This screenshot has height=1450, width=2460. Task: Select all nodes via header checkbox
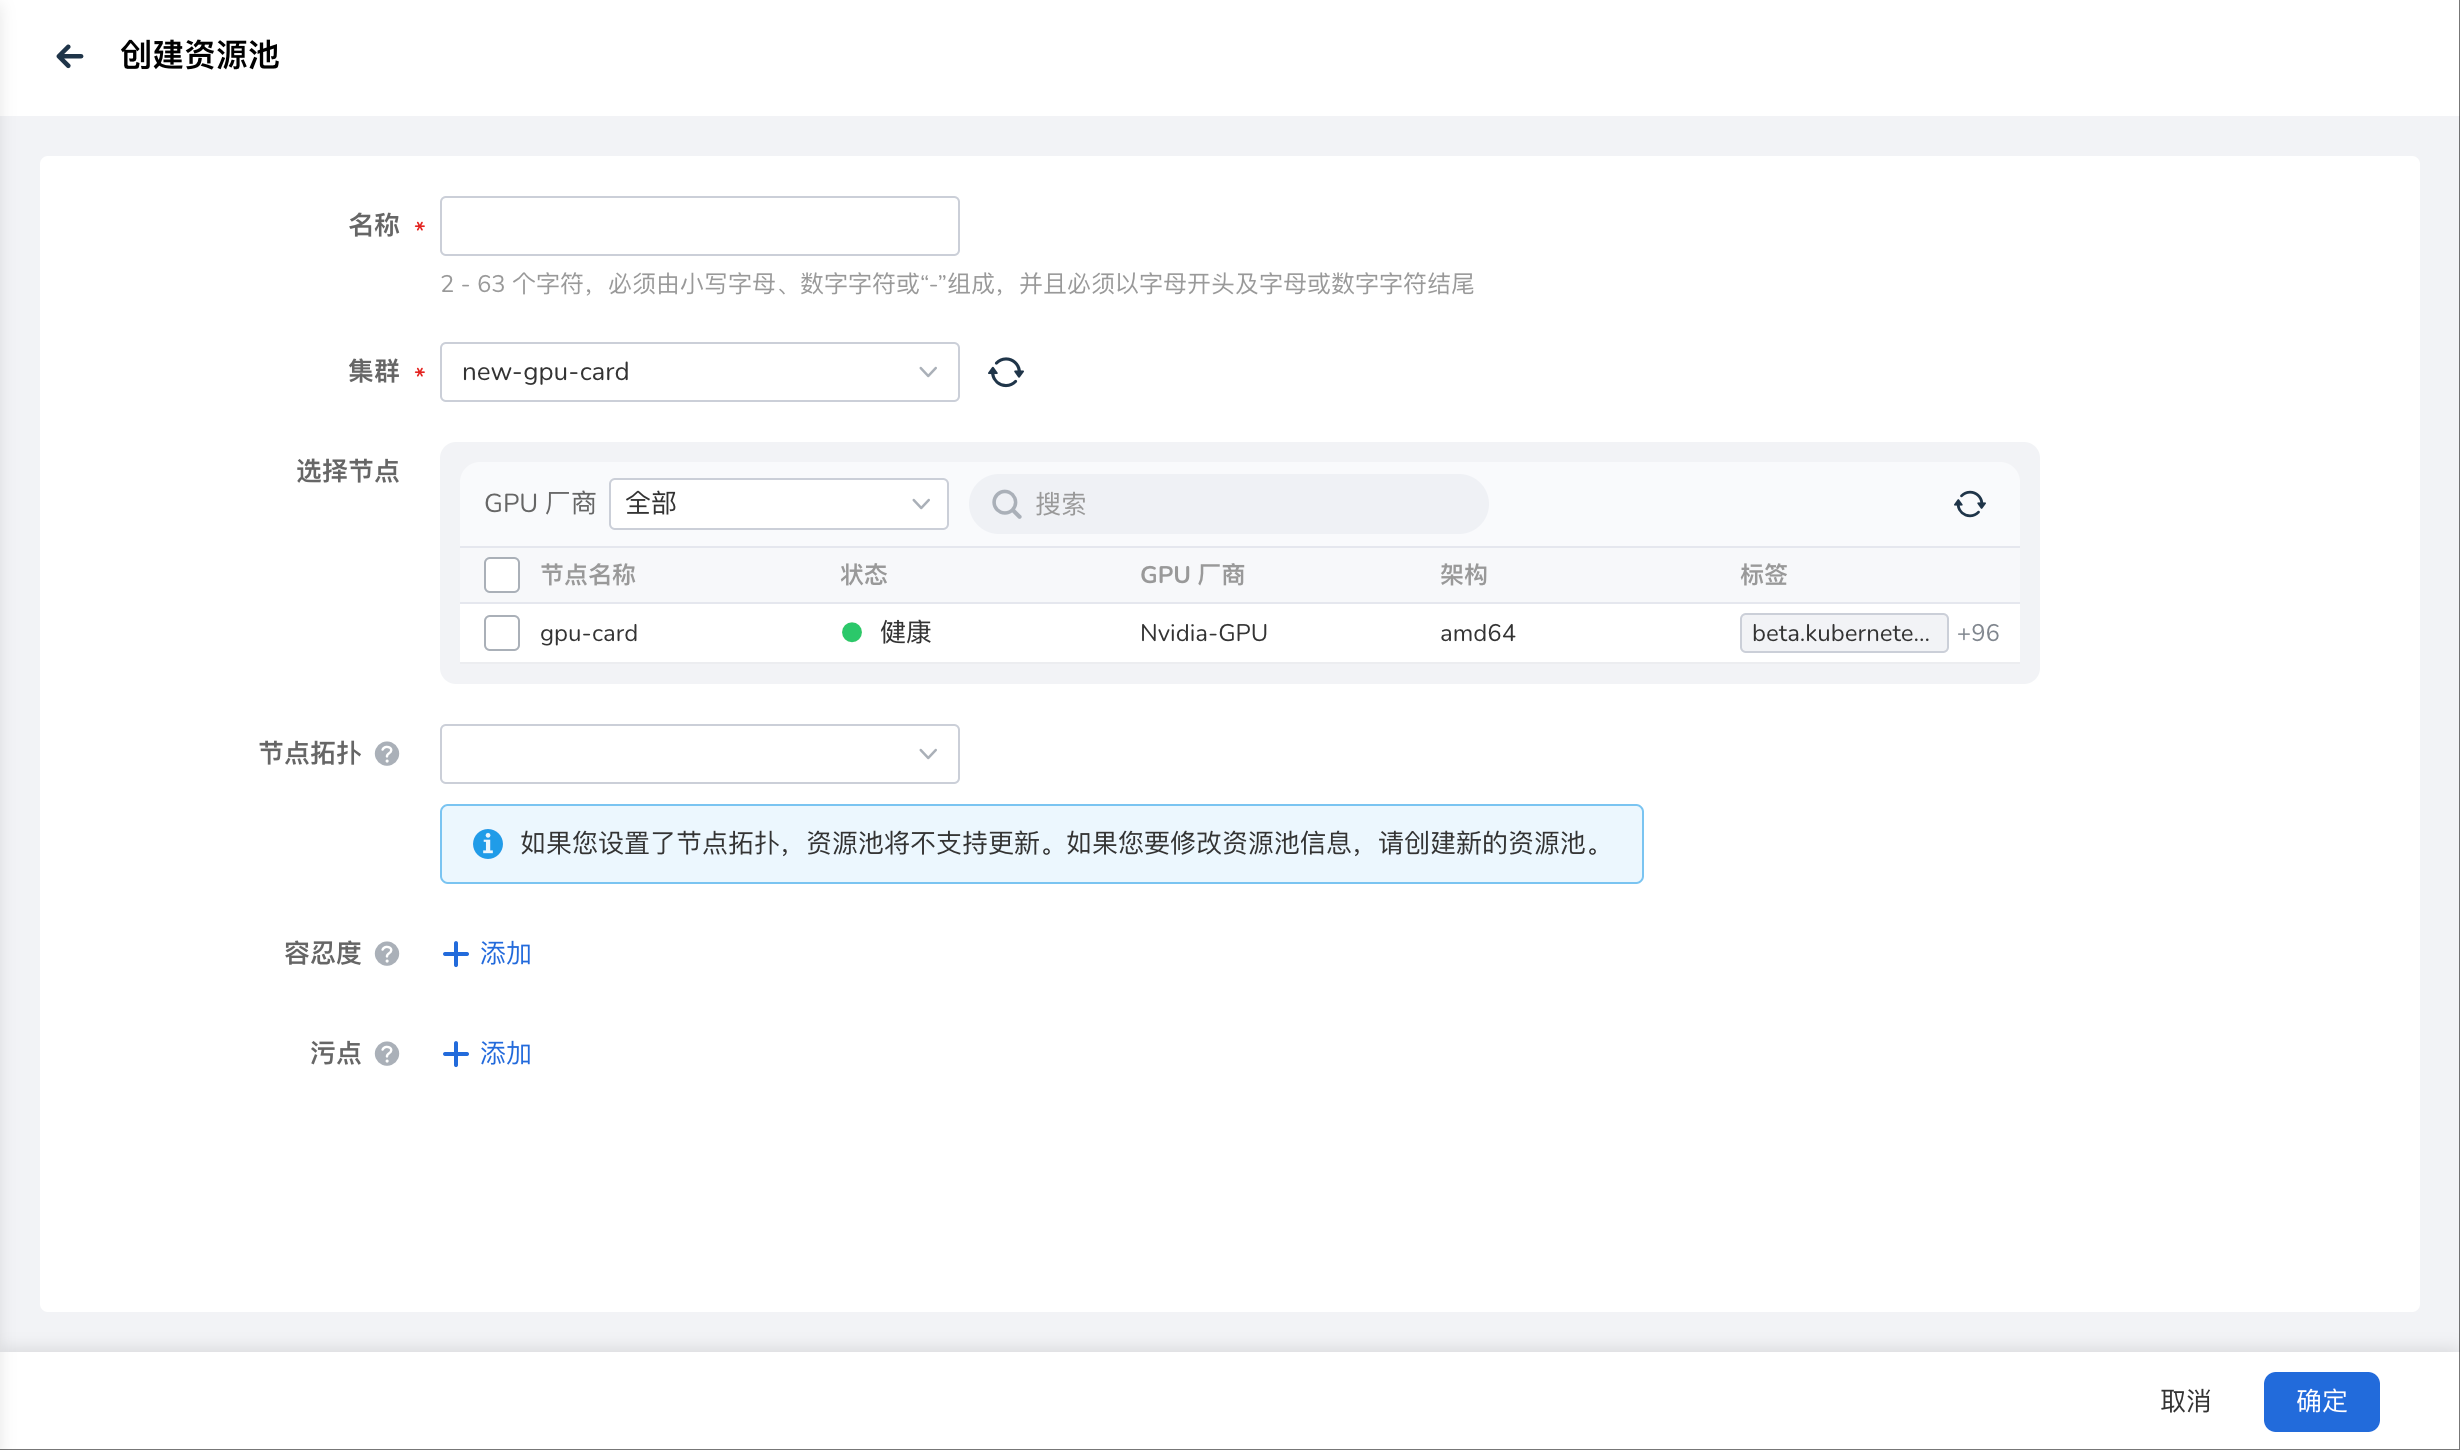point(502,575)
